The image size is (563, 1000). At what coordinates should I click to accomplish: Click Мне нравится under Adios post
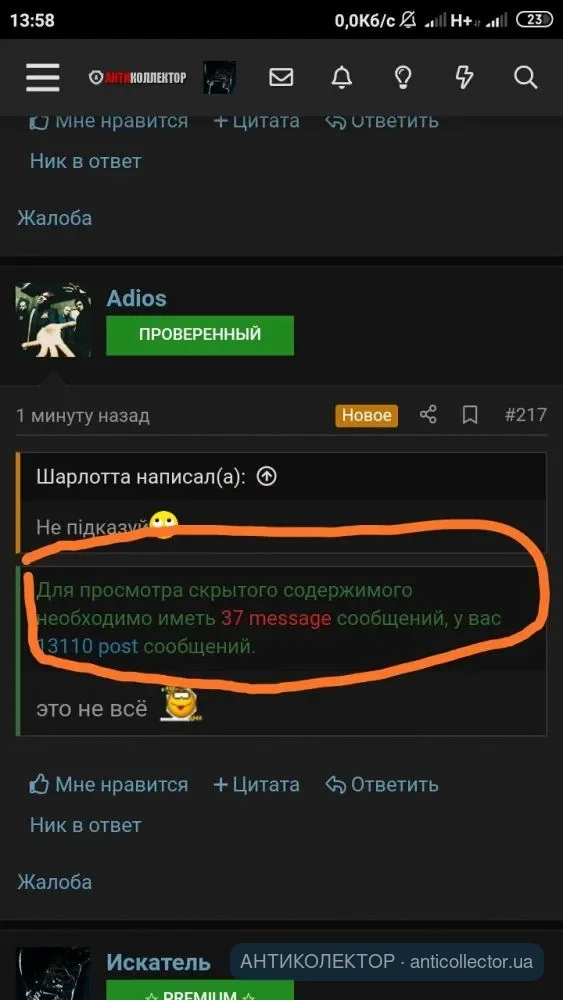click(109, 784)
